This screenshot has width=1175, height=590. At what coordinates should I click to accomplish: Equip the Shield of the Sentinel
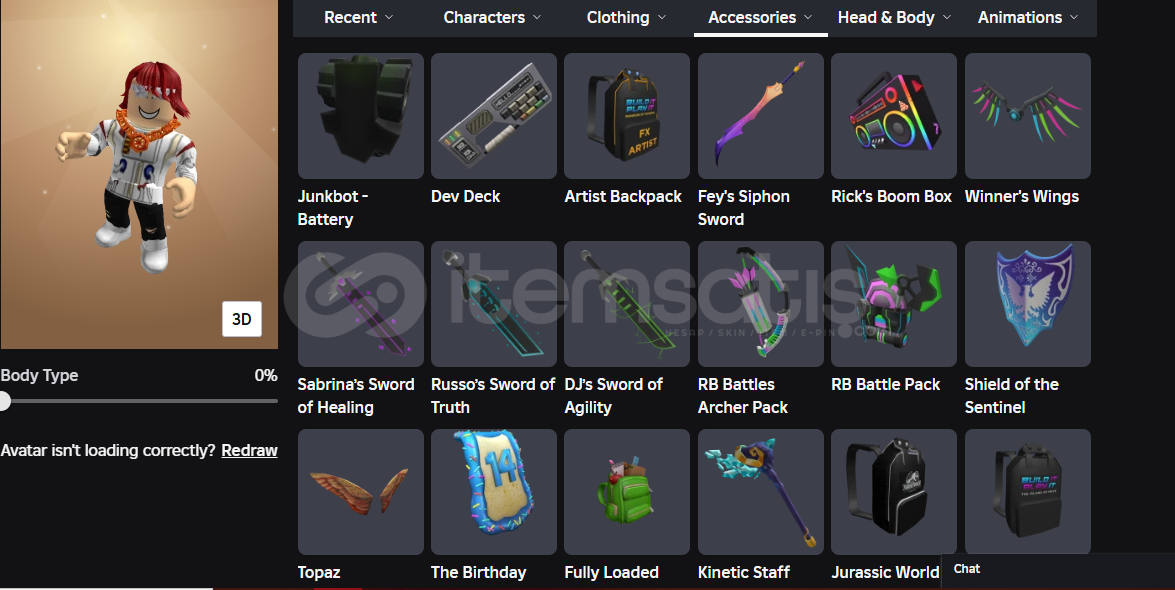coord(1027,304)
